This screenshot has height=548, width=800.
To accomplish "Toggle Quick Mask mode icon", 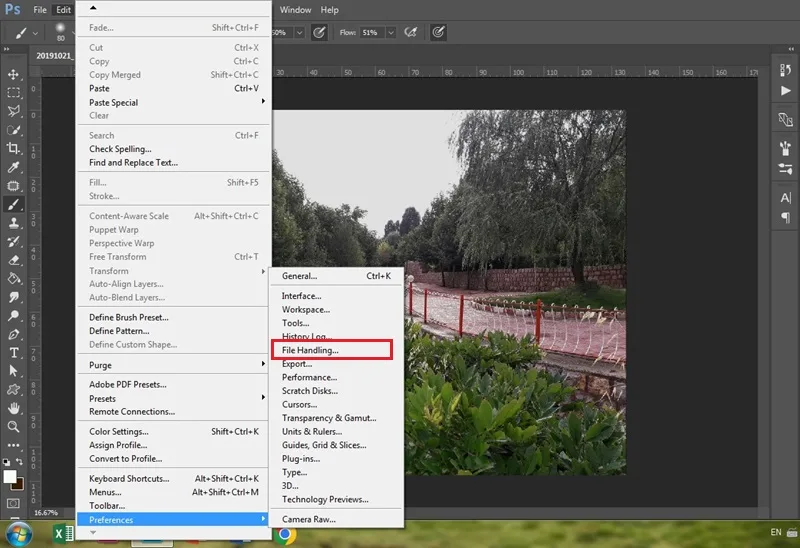I will (13, 503).
